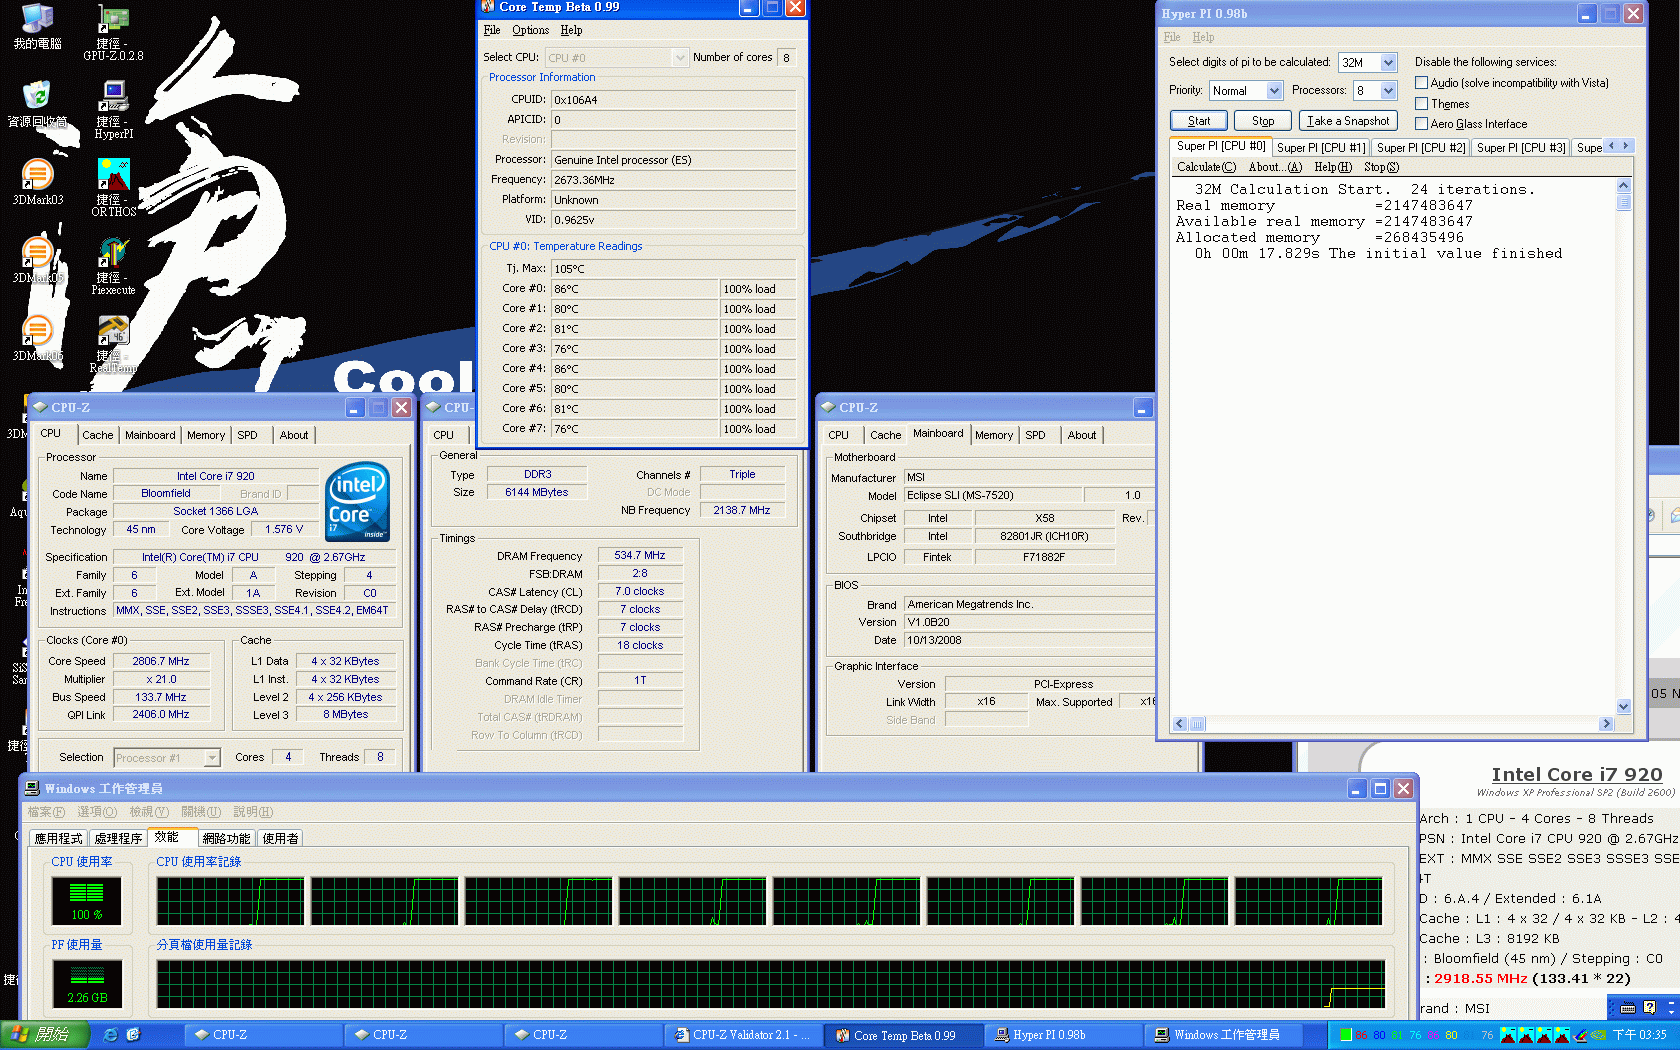
Task: Open the 3DMark05 desktop shortcut
Action: pos(37,260)
